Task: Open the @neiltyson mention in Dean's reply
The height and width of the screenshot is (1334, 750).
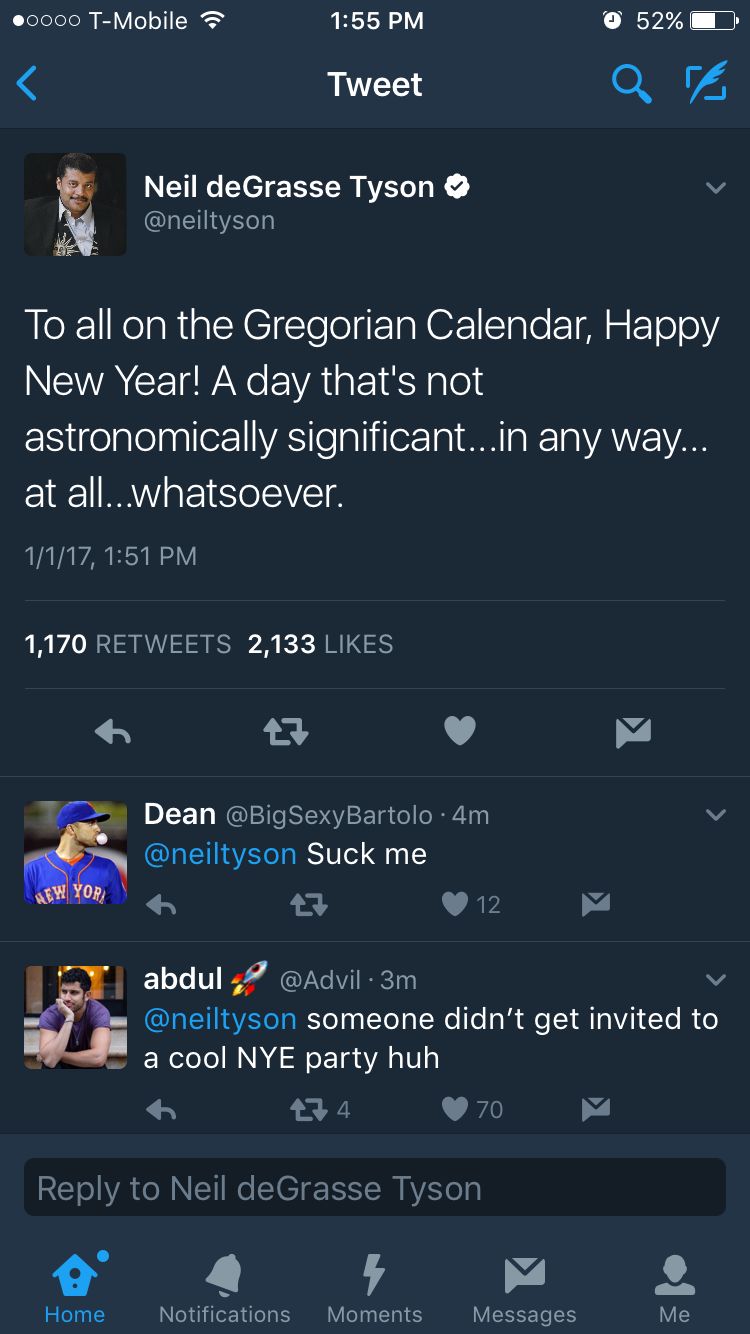Action: point(220,853)
